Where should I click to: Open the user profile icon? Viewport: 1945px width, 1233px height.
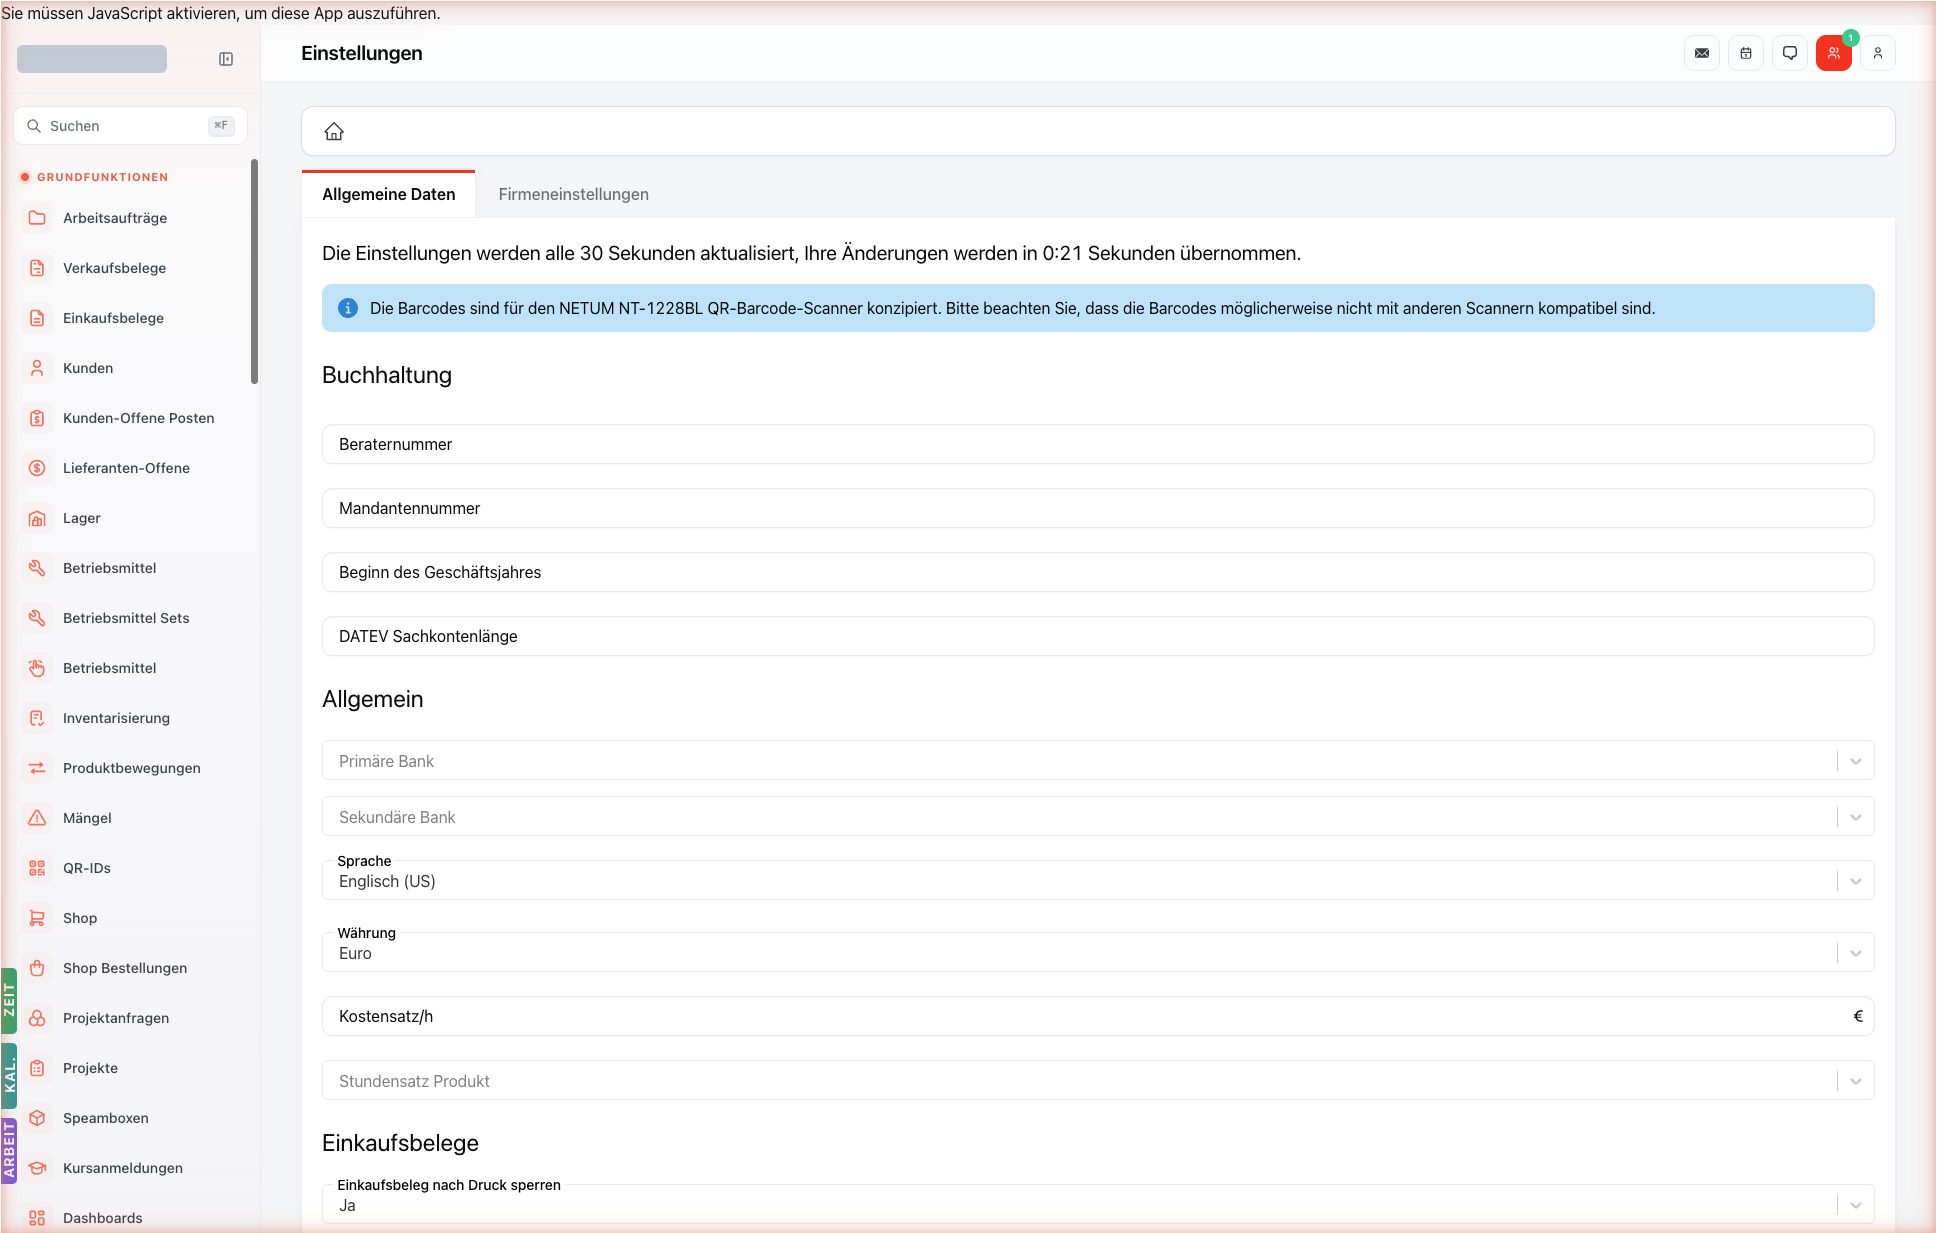tap(1878, 53)
